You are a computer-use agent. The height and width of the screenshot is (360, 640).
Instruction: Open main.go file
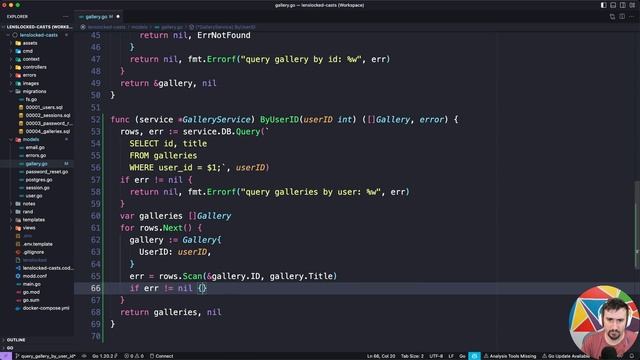[31, 284]
